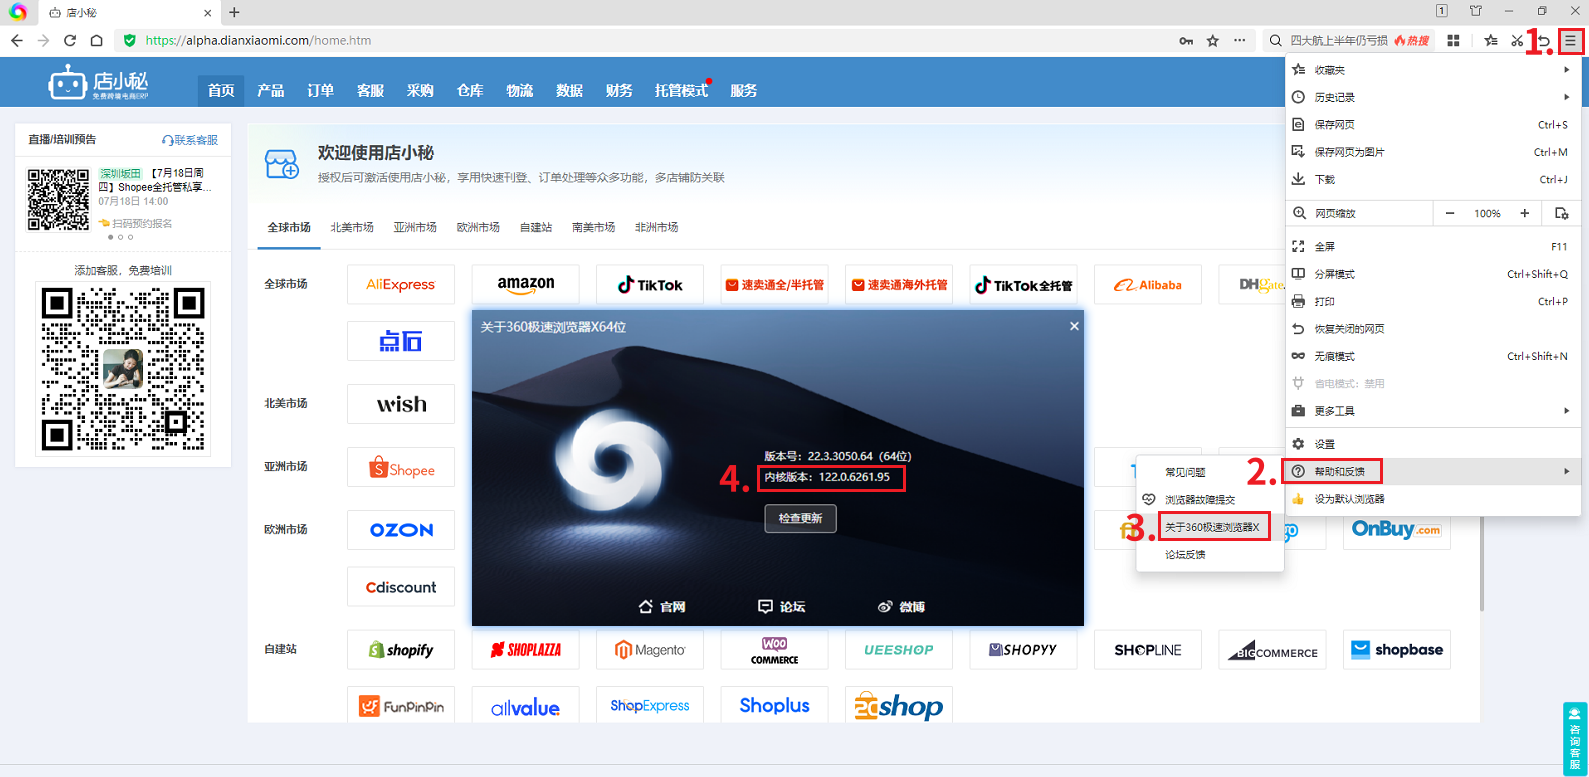Open browser skin shirt icon

pos(1476,11)
